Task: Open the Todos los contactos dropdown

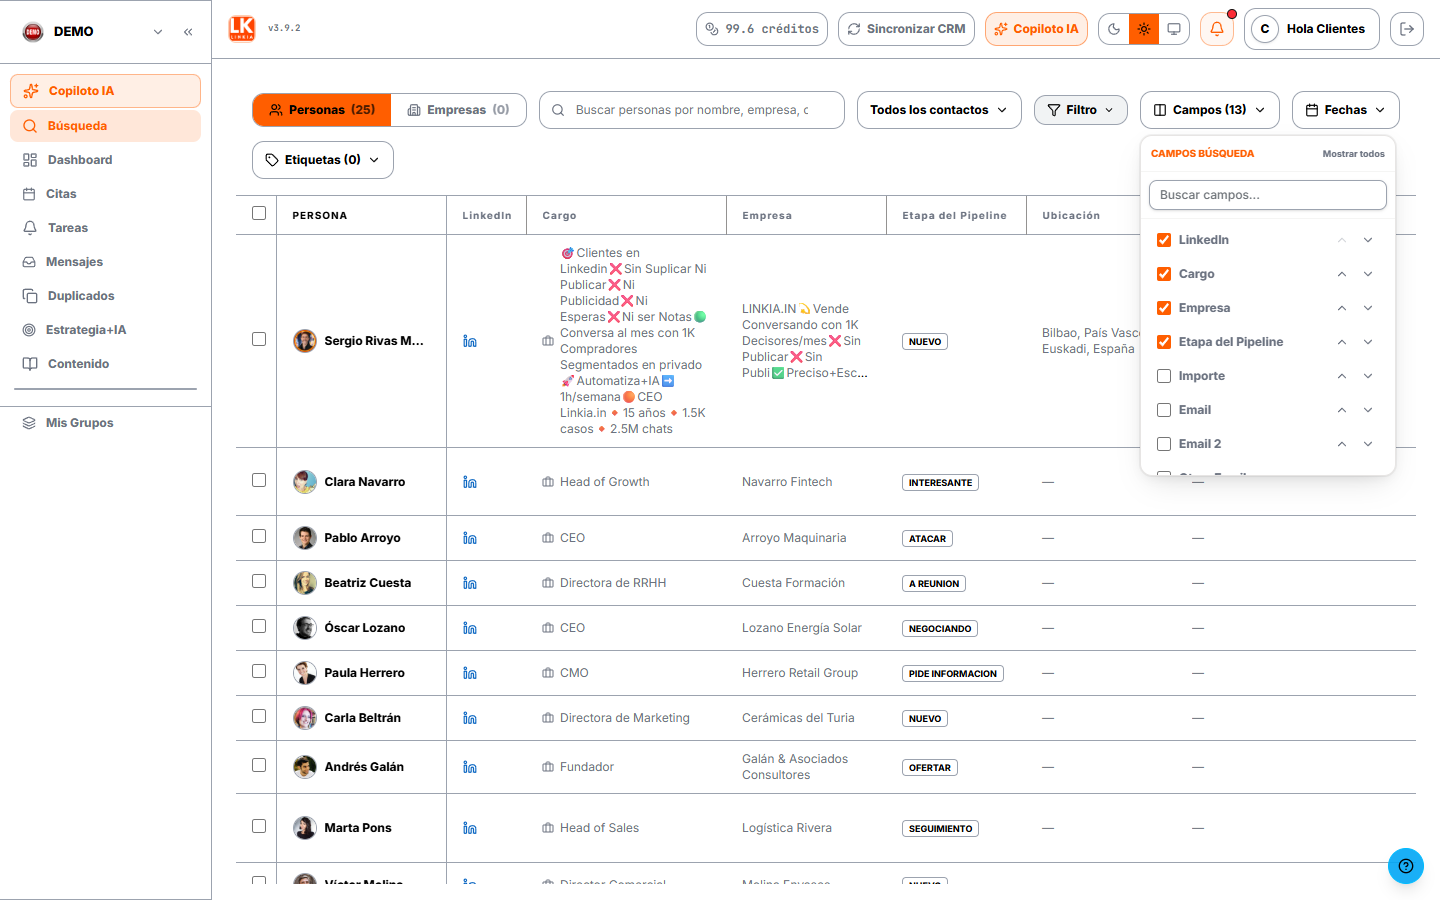Action: click(939, 110)
